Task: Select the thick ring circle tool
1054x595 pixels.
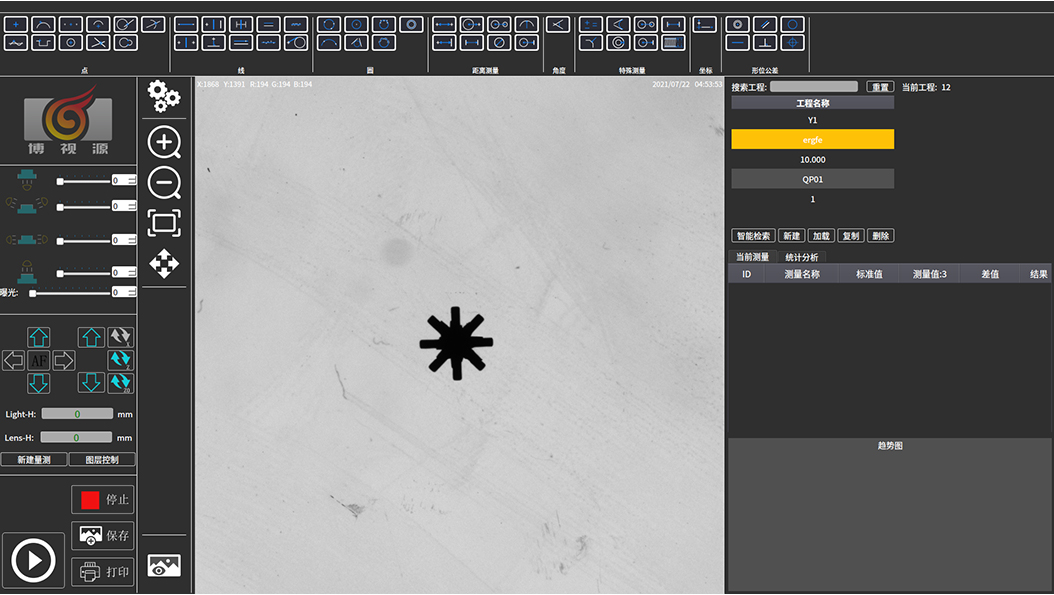Action: (x=411, y=24)
